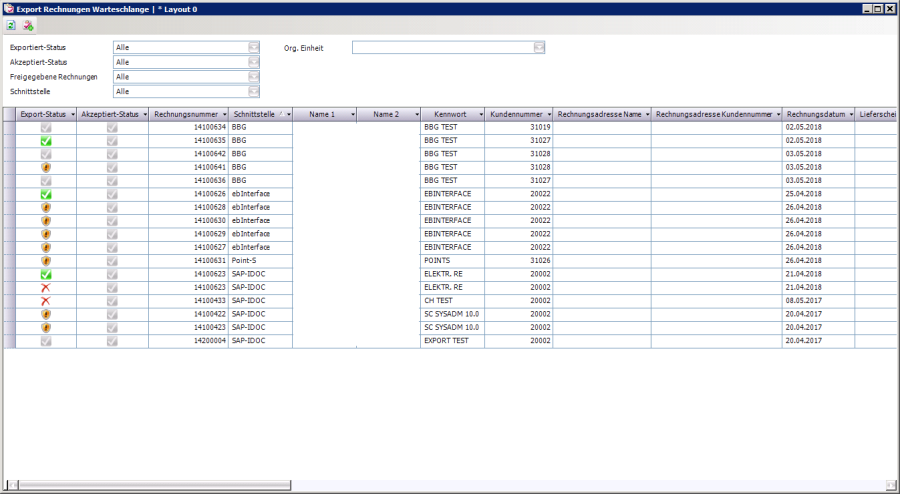
Task: Open the Org. Einheit dropdown
Action: tap(539, 47)
